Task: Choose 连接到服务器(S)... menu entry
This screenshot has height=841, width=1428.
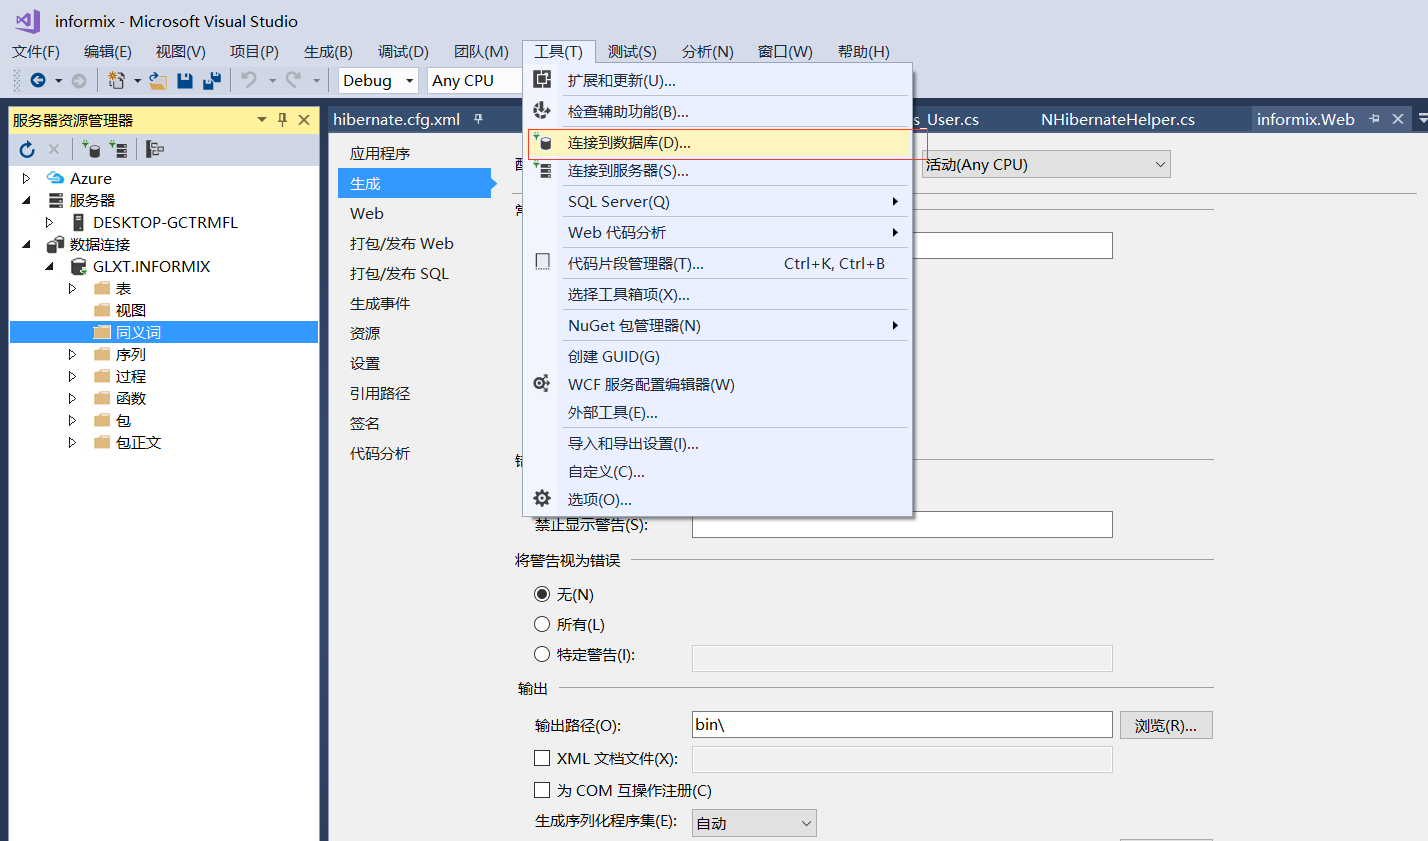Action: (x=720, y=171)
